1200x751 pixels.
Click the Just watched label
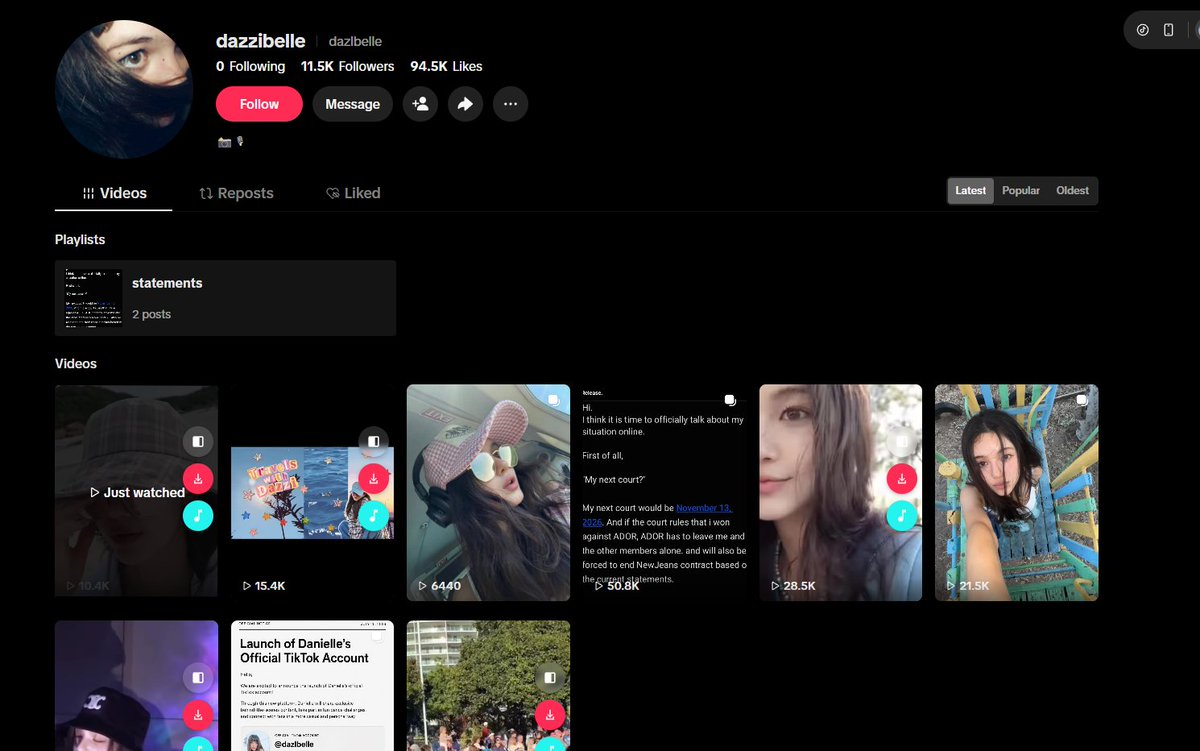(137, 492)
